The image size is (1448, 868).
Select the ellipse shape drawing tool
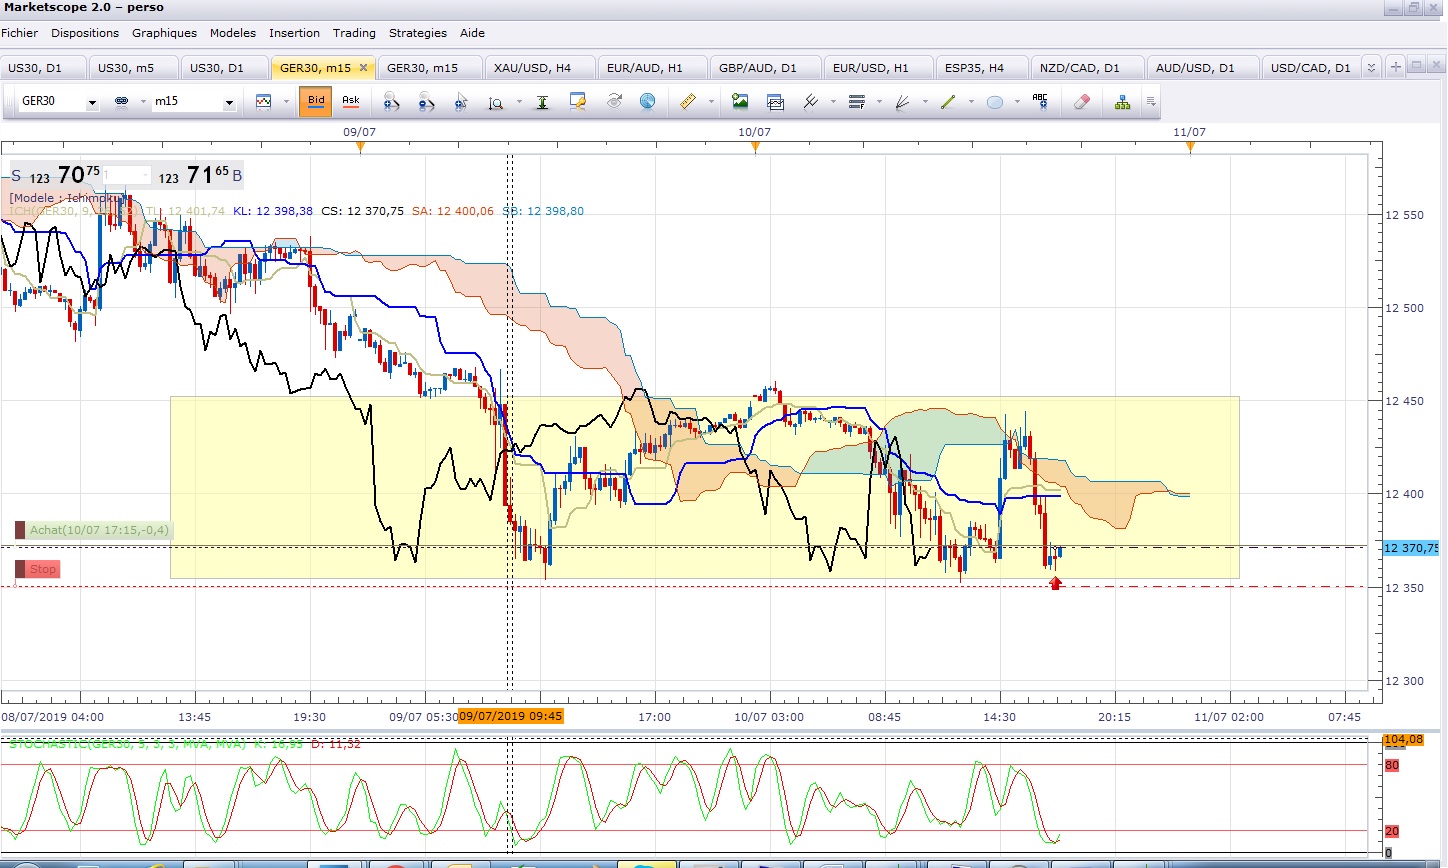point(995,101)
